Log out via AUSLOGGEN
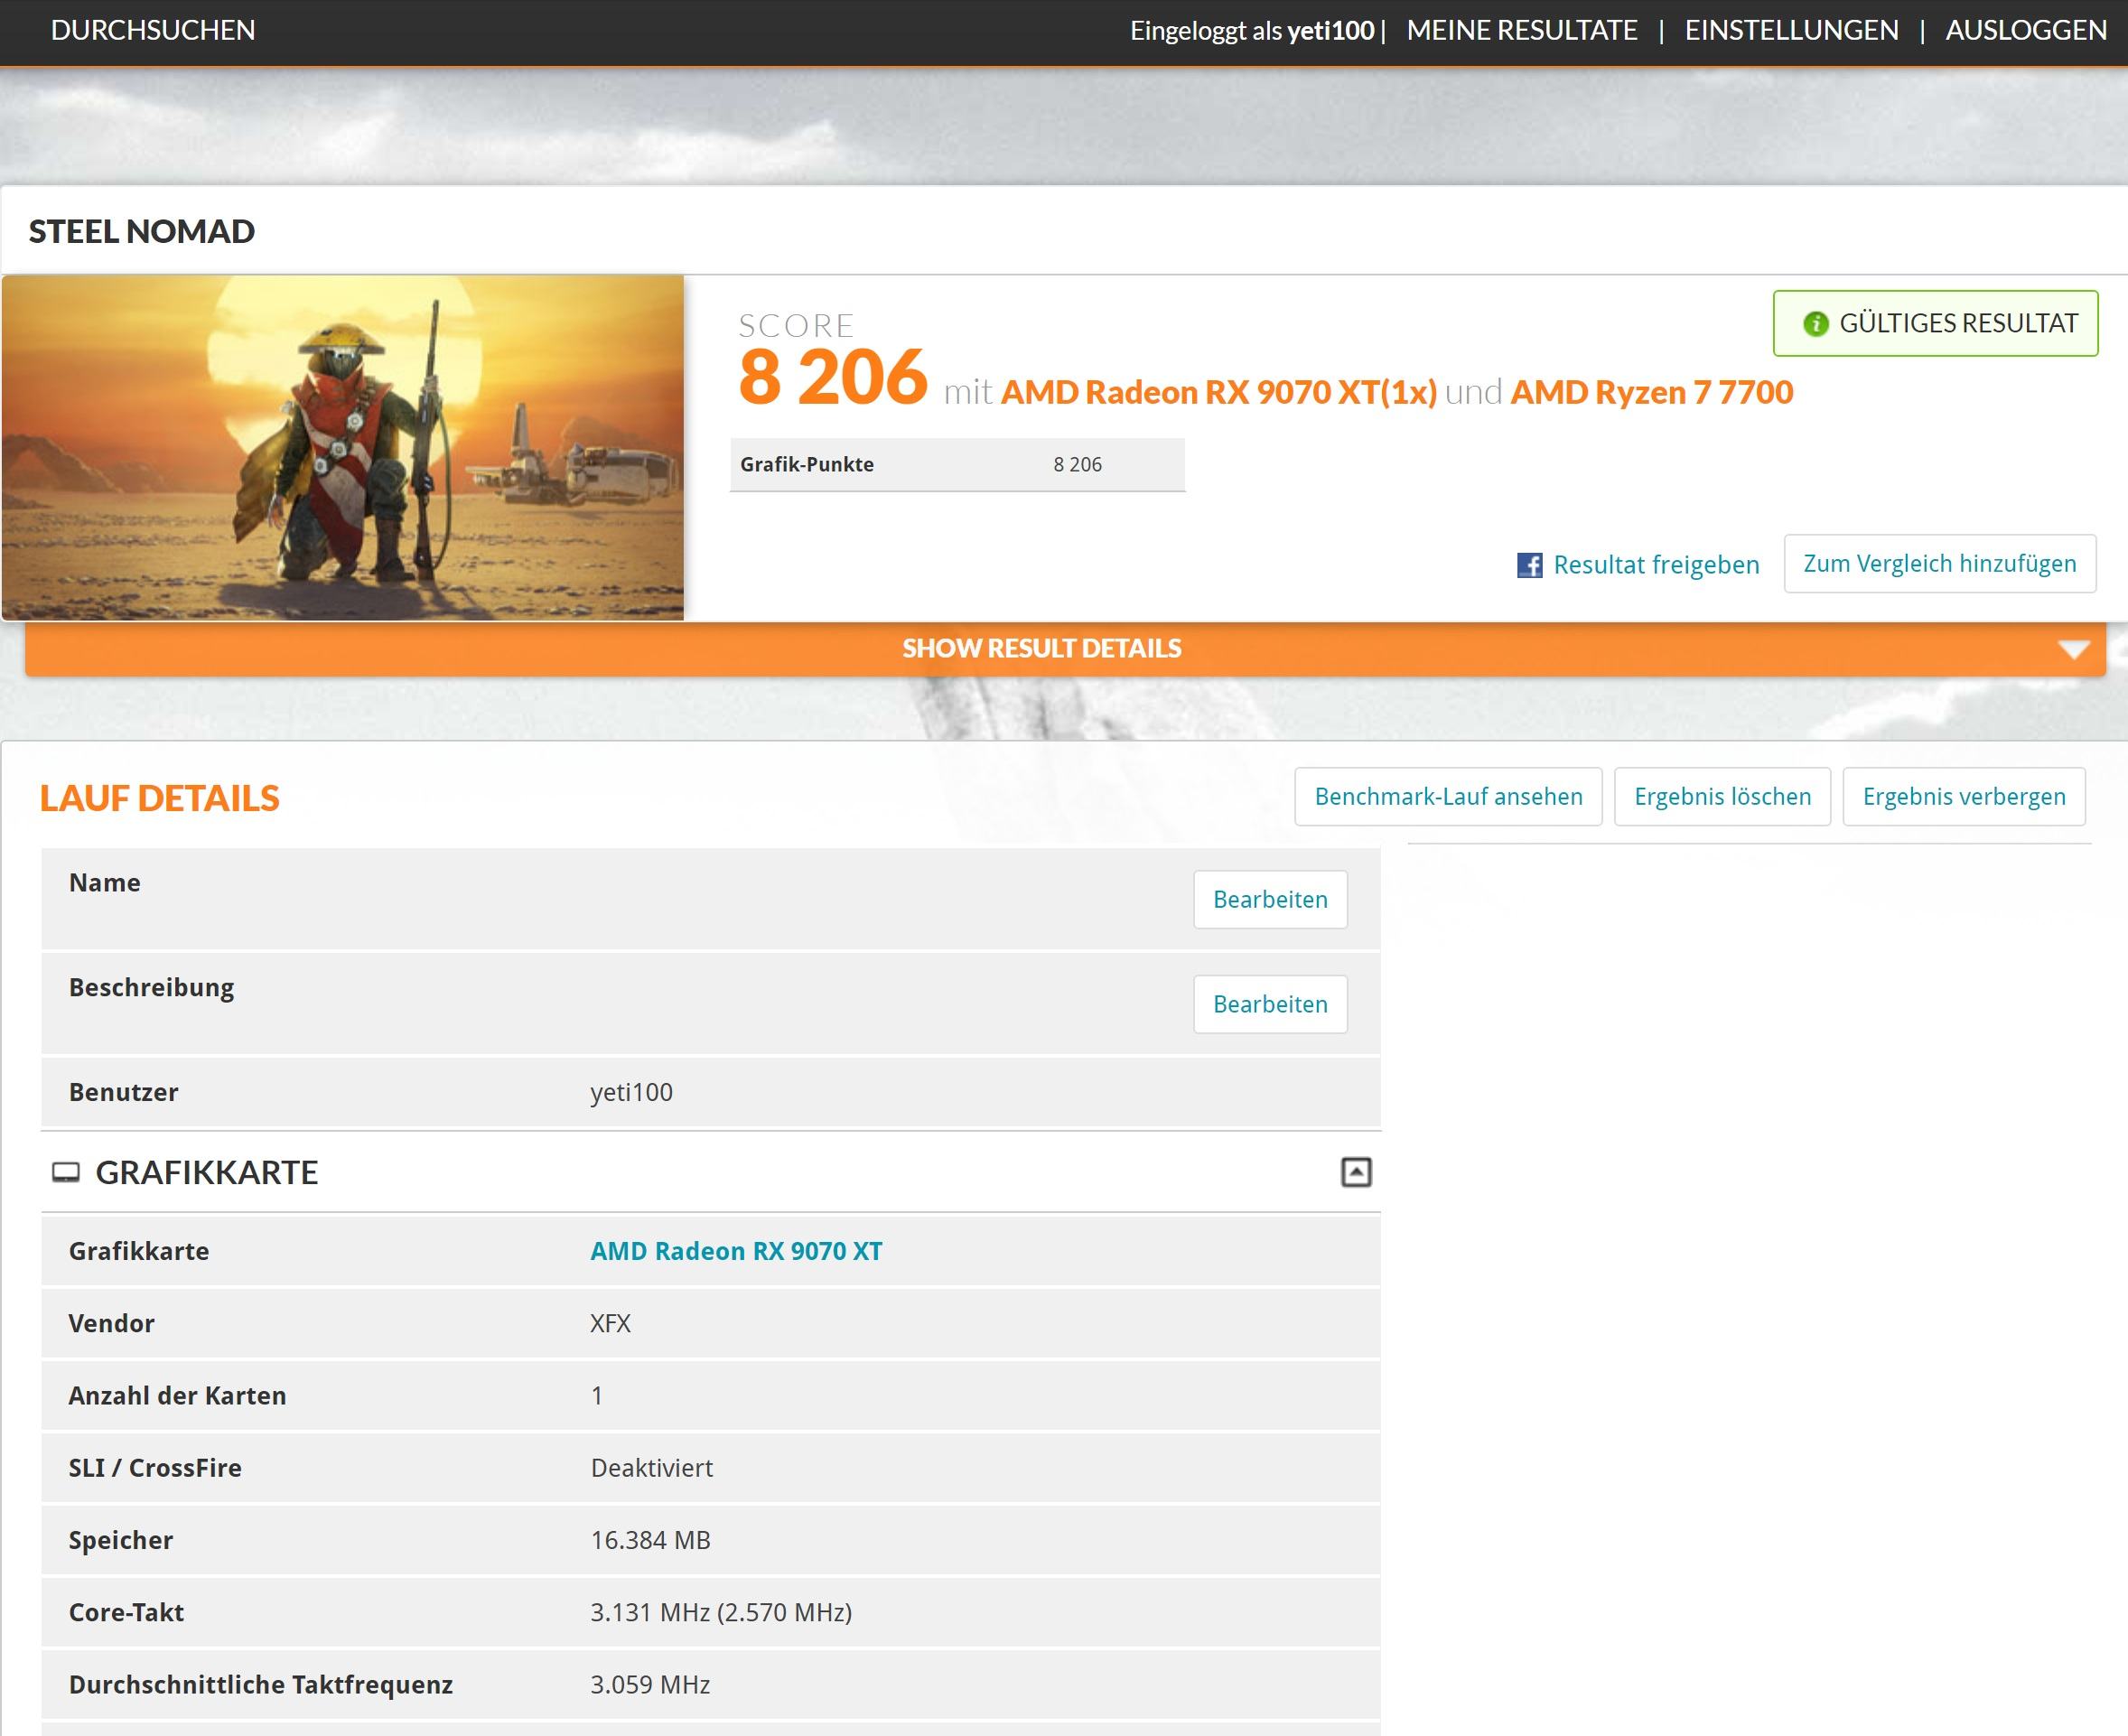This screenshot has width=2128, height=1736. [x=2025, y=30]
